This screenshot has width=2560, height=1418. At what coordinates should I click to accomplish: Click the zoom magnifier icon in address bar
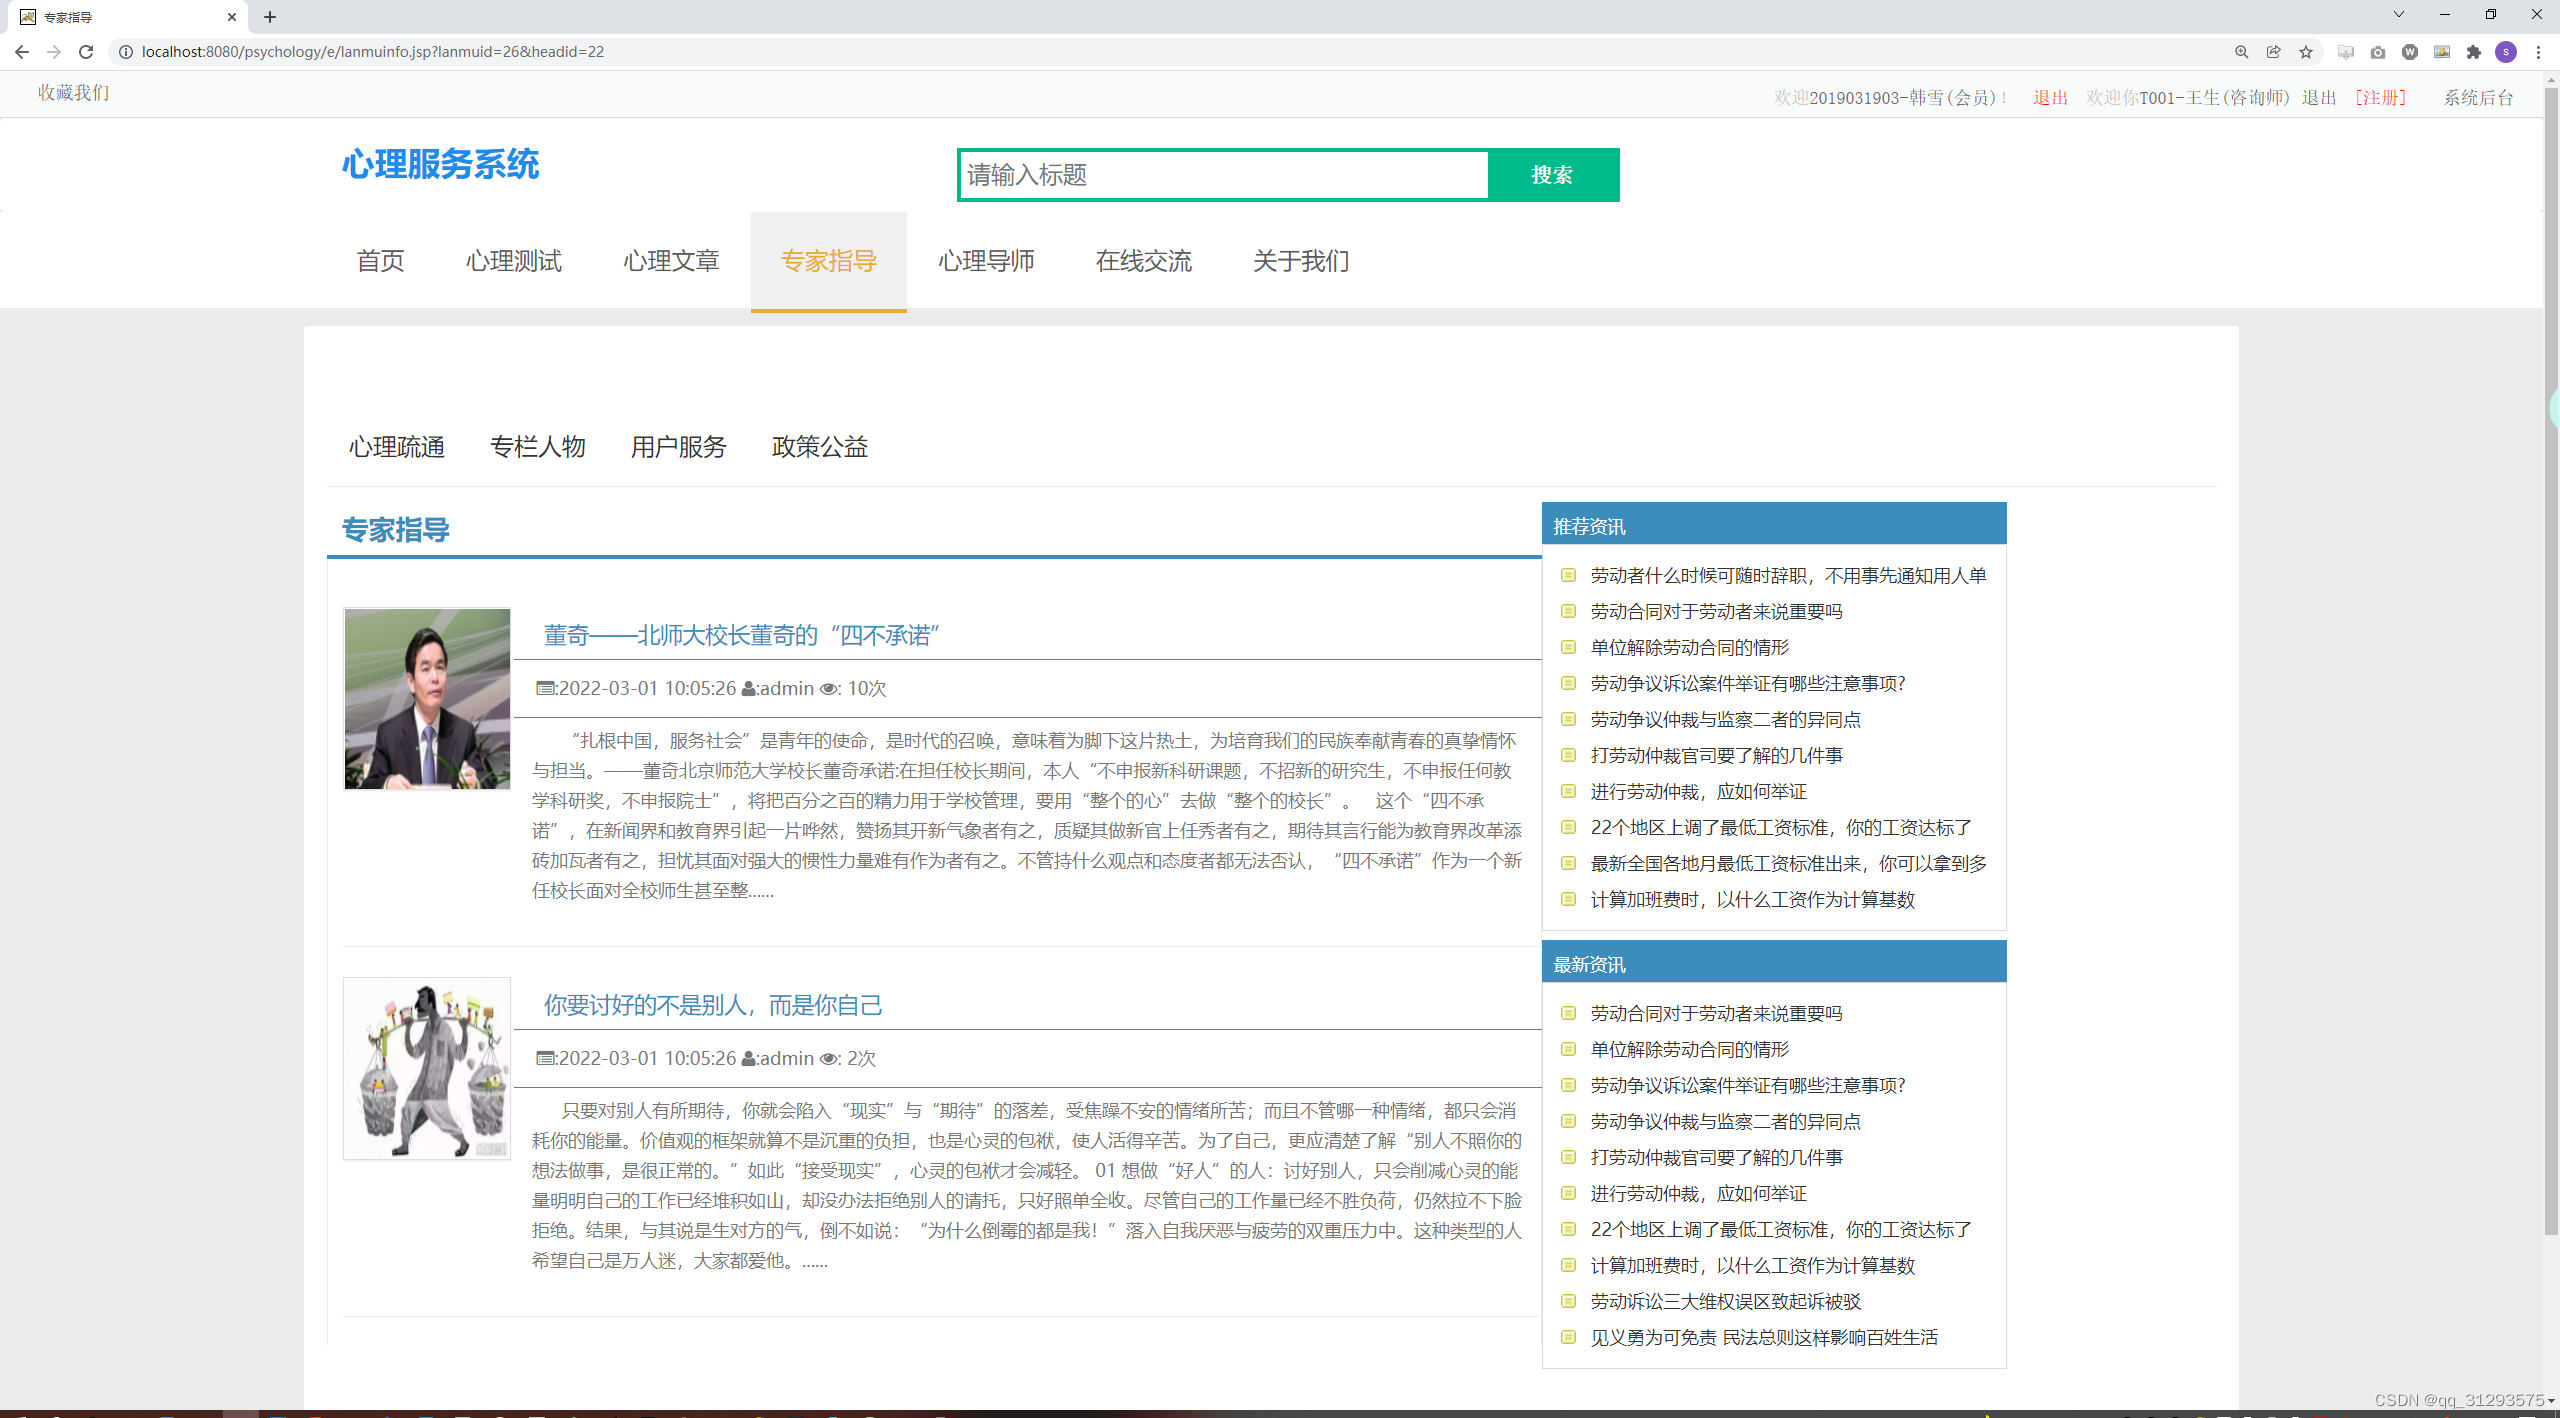2242,52
